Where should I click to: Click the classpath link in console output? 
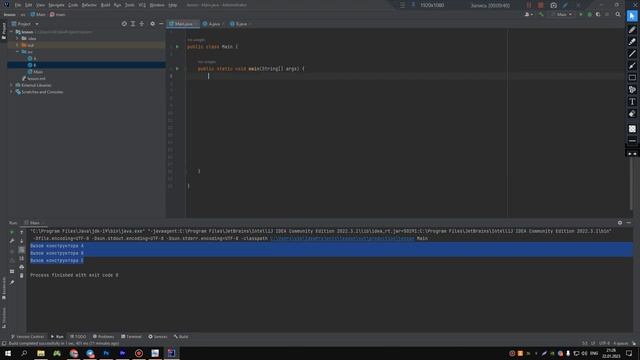[x=342, y=238]
